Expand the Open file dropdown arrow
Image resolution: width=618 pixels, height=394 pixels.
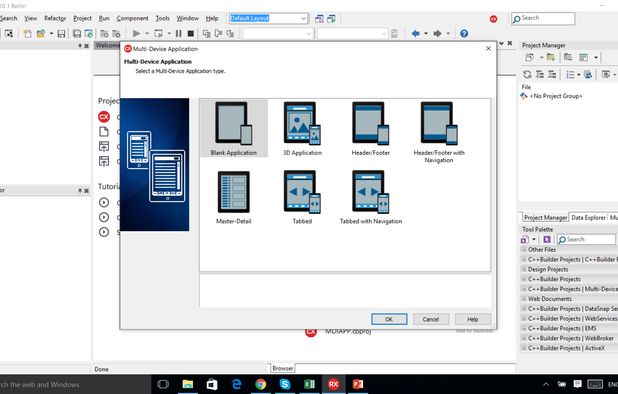pyautogui.click(x=51, y=33)
